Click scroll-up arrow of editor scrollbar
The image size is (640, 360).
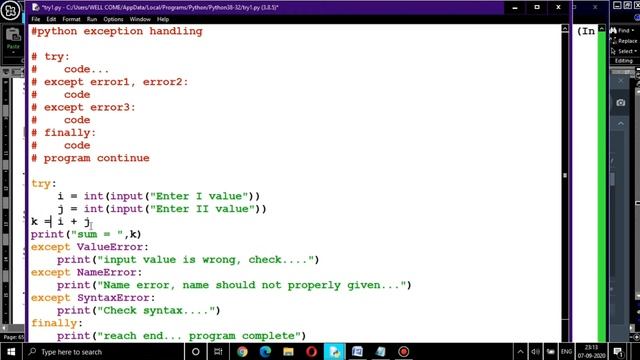pyautogui.click(x=565, y=29)
